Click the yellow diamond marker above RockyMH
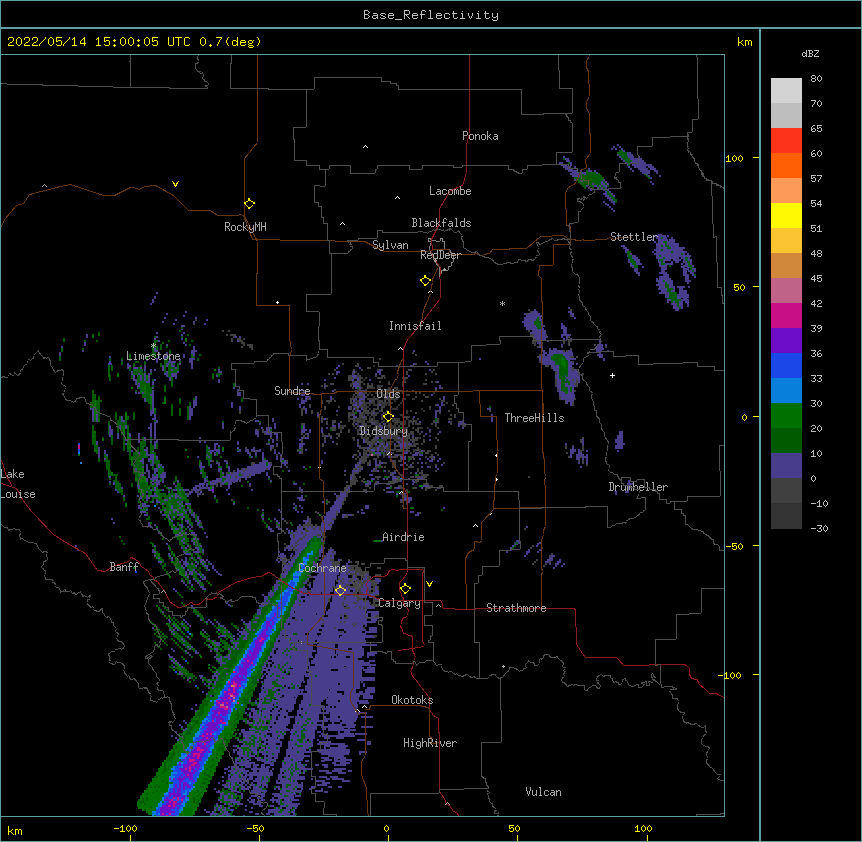This screenshot has height=842, width=862. [x=249, y=204]
